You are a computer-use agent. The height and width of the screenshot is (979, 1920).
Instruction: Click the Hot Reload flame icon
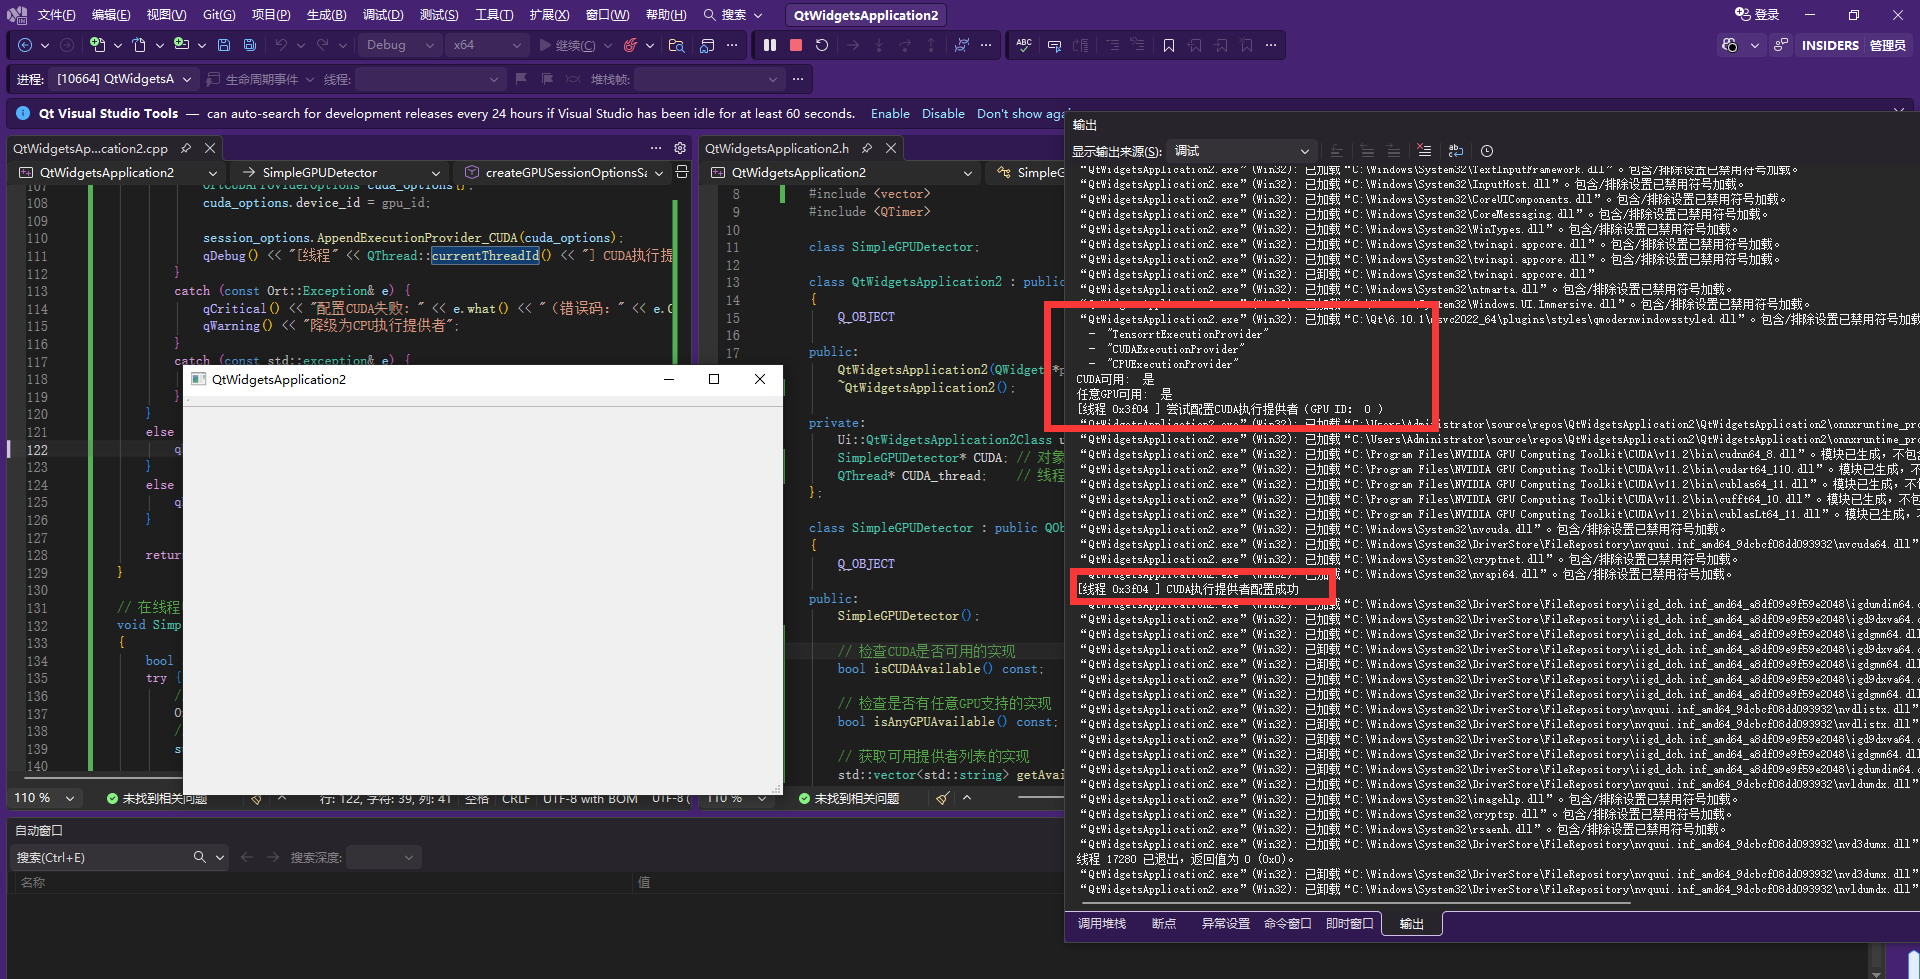point(630,45)
